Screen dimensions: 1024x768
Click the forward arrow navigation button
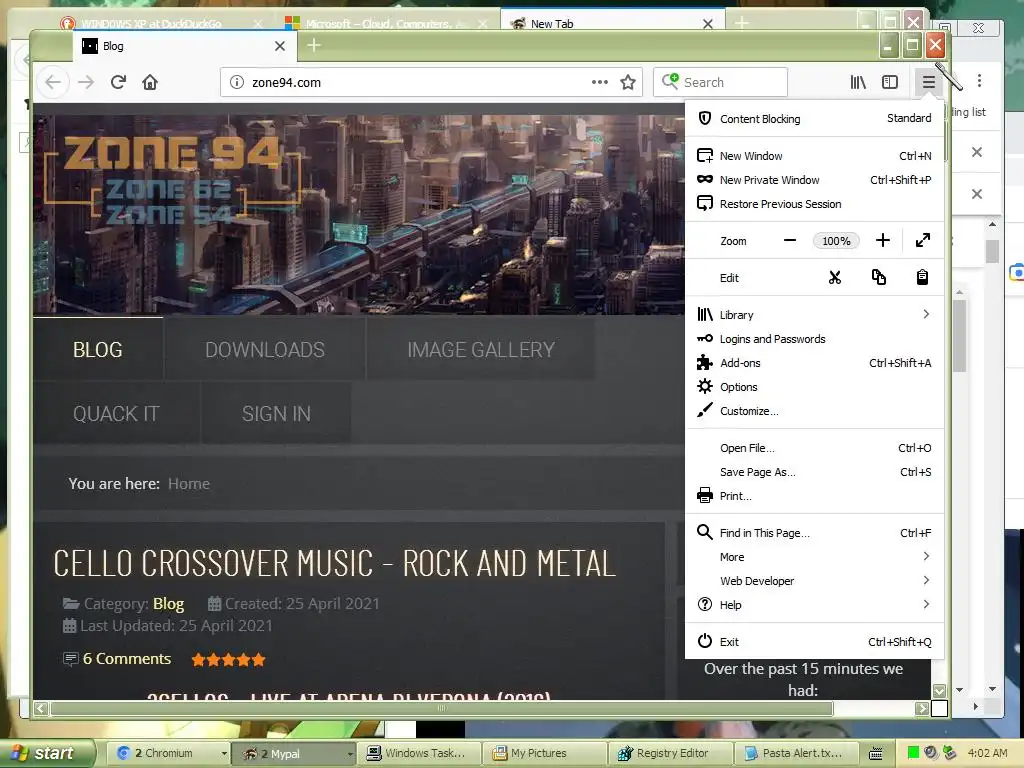click(x=86, y=82)
